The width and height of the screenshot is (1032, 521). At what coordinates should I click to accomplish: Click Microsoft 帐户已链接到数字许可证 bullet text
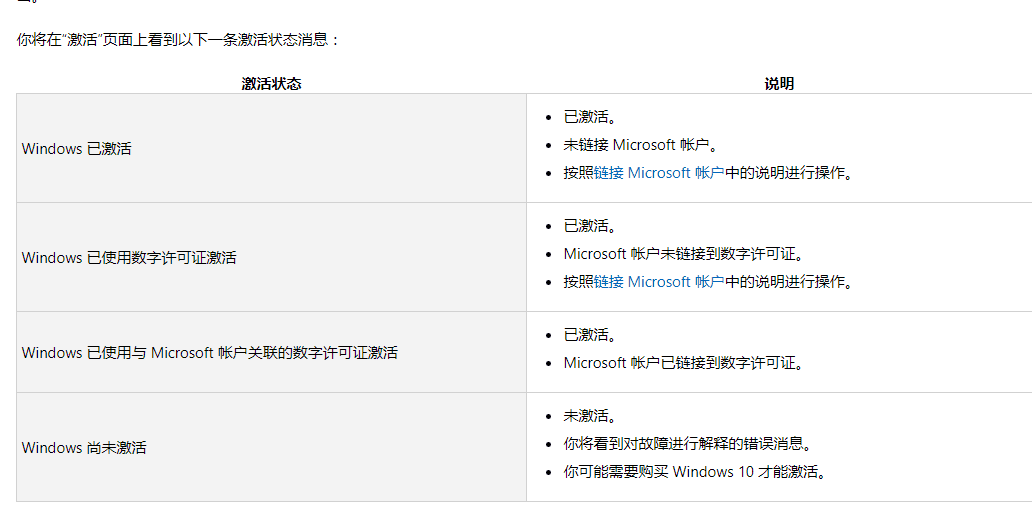(684, 363)
